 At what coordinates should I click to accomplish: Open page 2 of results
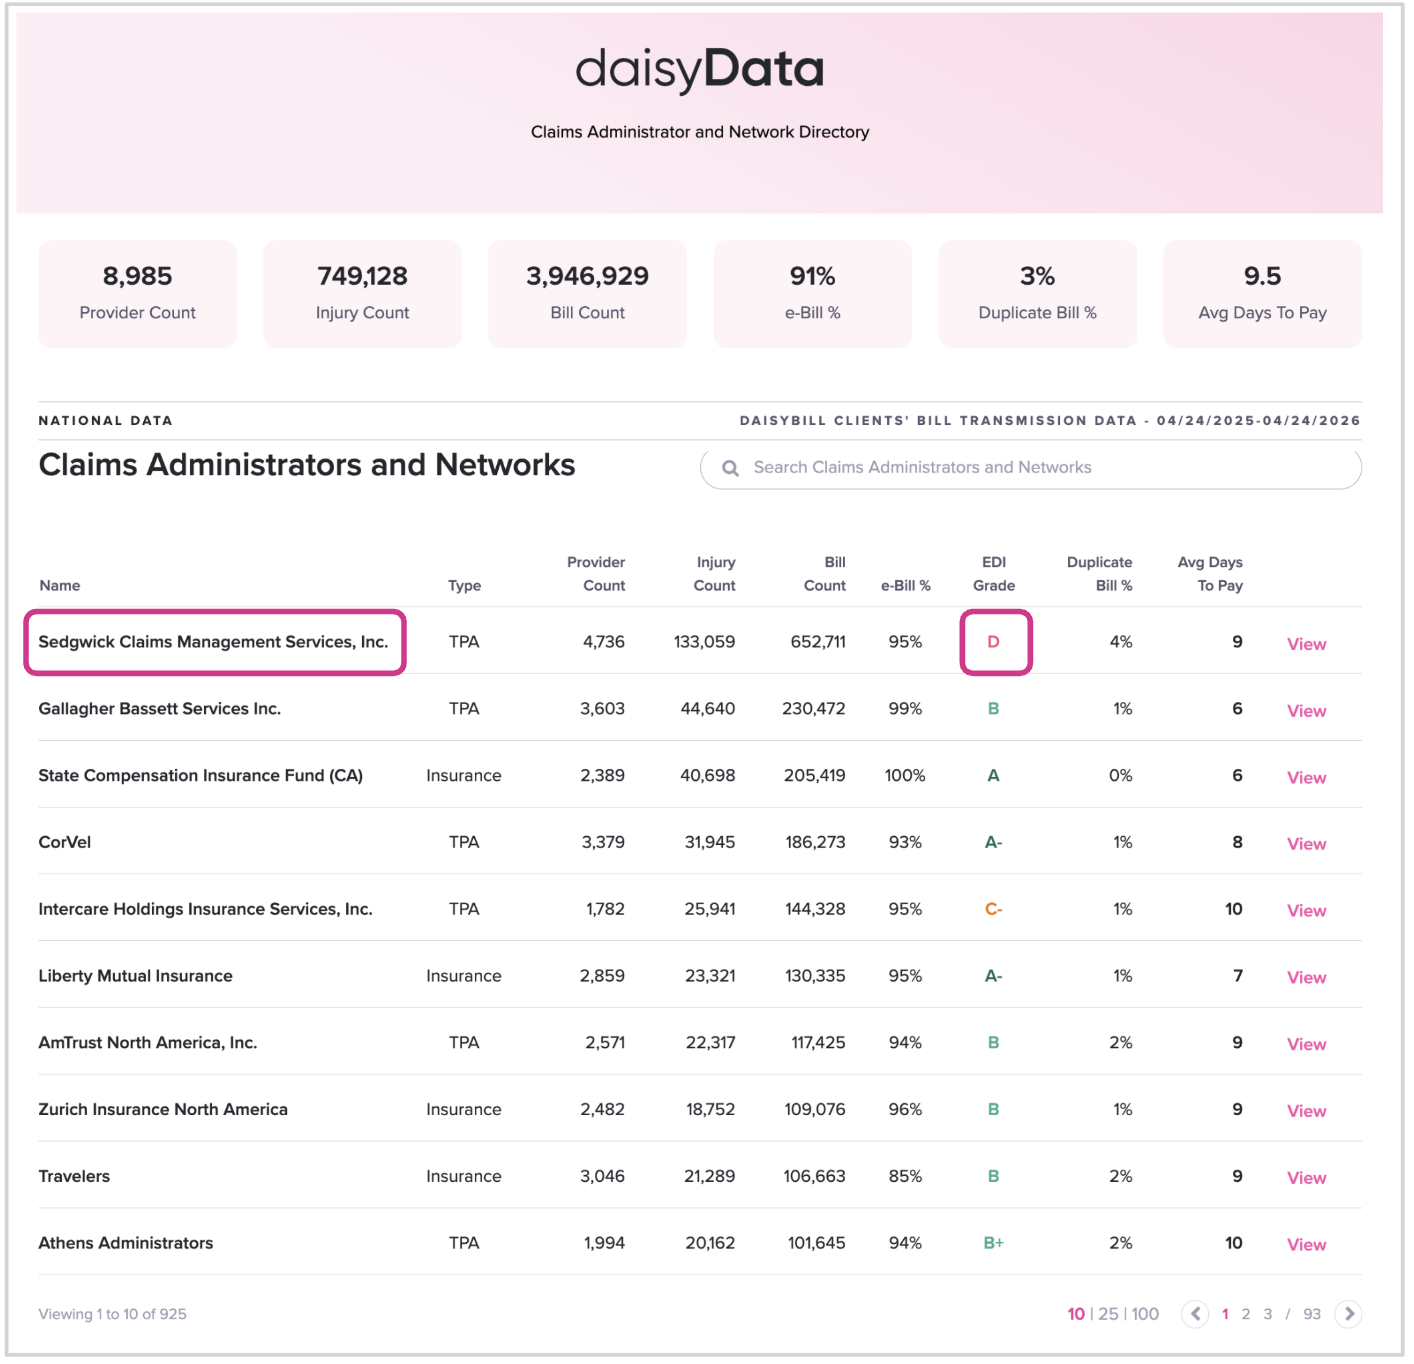pos(1246,1314)
